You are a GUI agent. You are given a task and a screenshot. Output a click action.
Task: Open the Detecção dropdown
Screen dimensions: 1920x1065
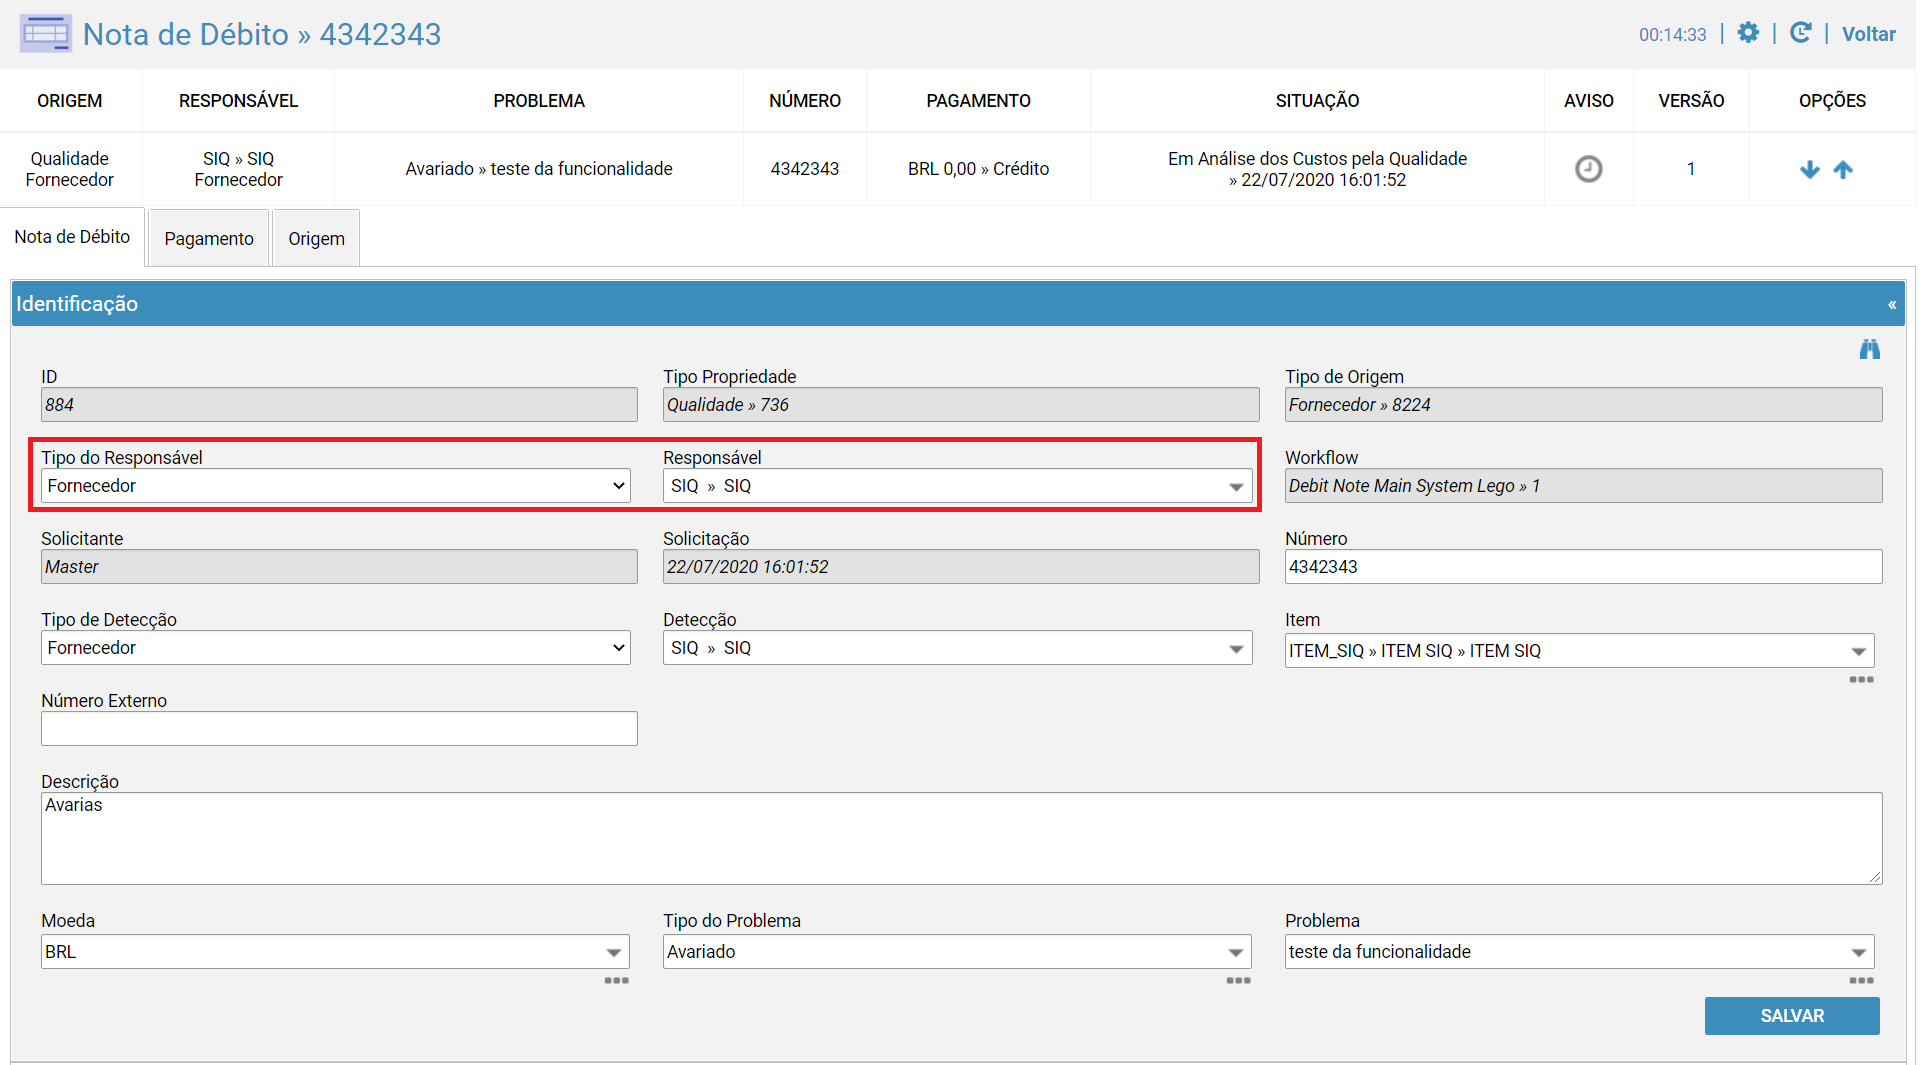coord(957,648)
